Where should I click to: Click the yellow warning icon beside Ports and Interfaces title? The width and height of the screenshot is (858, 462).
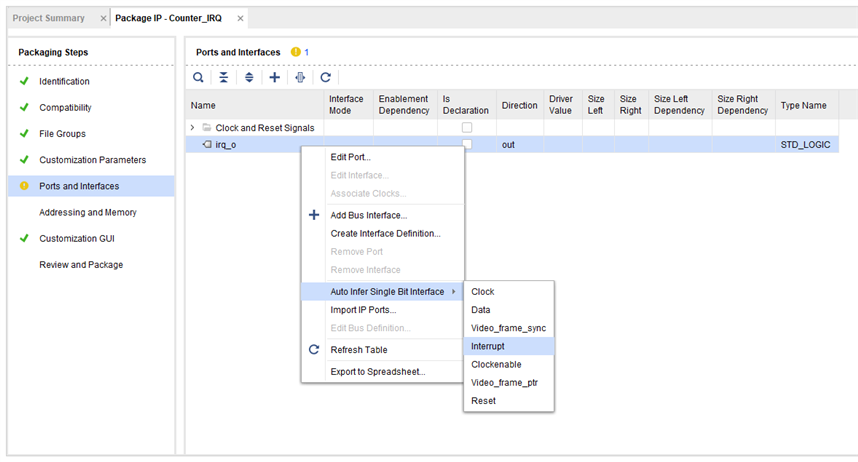pos(295,52)
